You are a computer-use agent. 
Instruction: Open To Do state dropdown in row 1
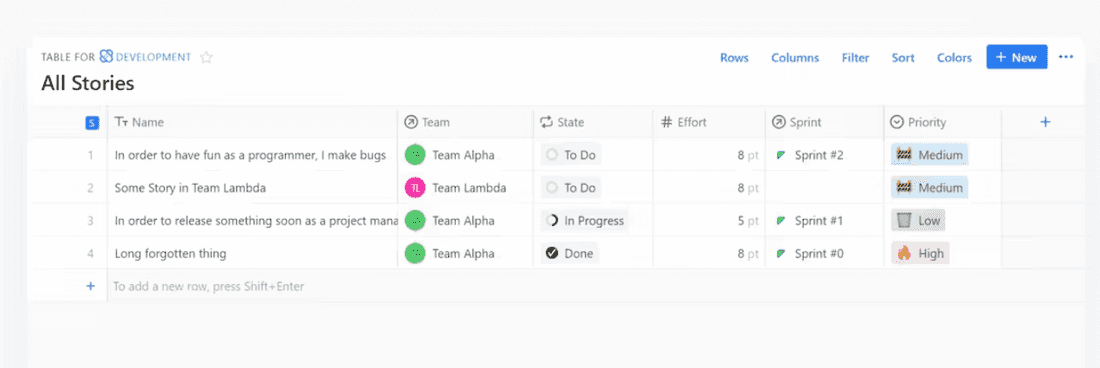[x=571, y=155]
